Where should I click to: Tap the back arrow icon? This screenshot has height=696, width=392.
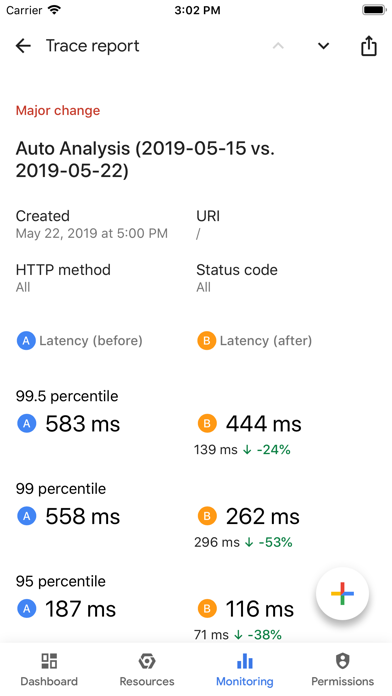(23, 46)
